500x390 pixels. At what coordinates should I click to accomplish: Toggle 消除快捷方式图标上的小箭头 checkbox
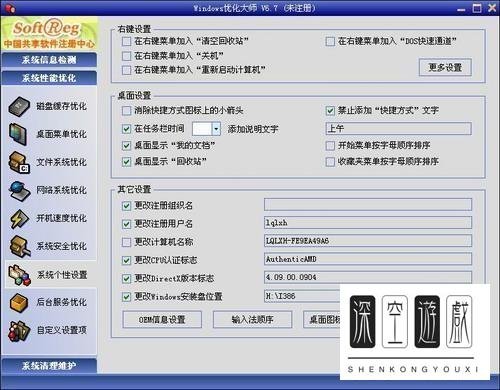pyautogui.click(x=126, y=111)
